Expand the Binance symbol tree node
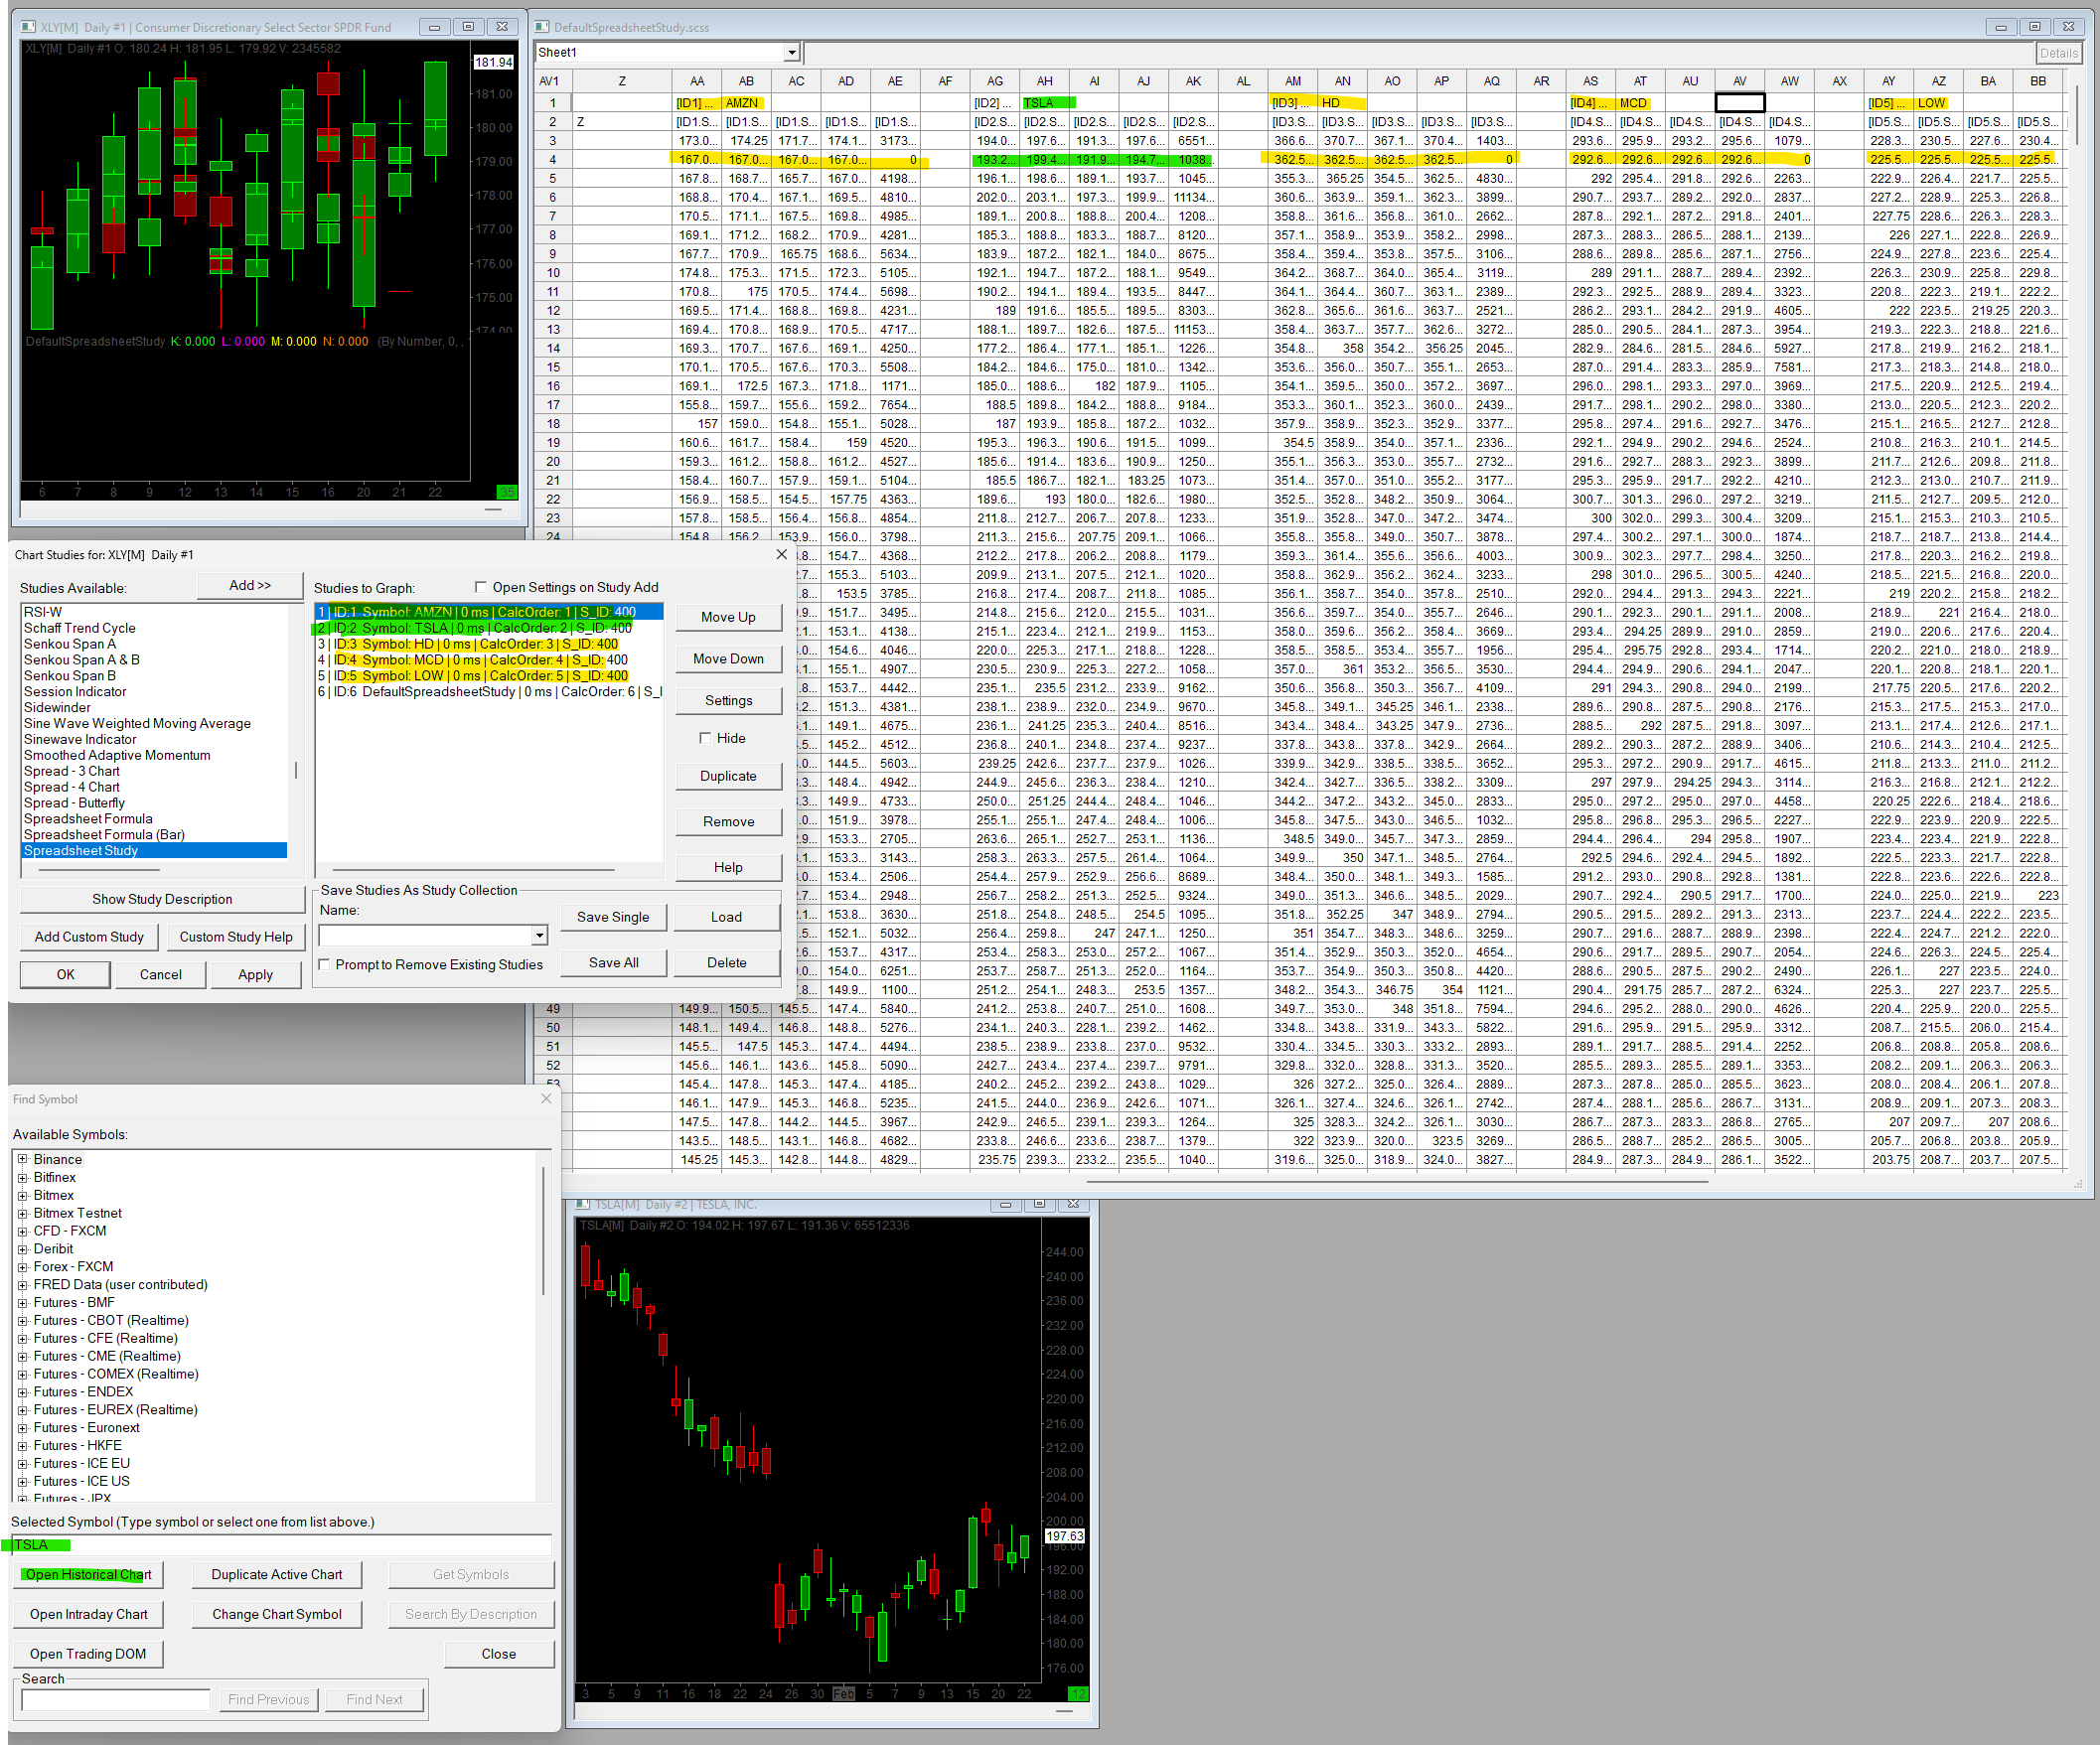The width and height of the screenshot is (2100, 1745). tap(22, 1159)
